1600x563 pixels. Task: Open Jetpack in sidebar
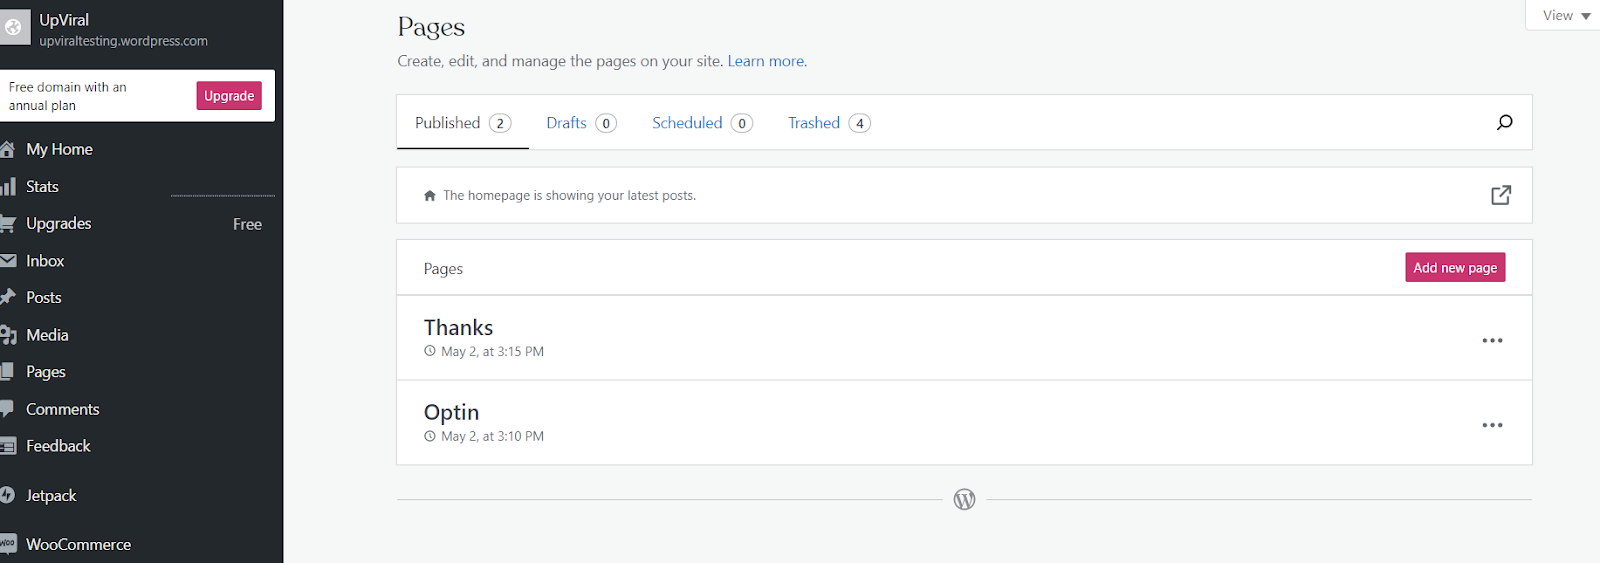pos(51,496)
